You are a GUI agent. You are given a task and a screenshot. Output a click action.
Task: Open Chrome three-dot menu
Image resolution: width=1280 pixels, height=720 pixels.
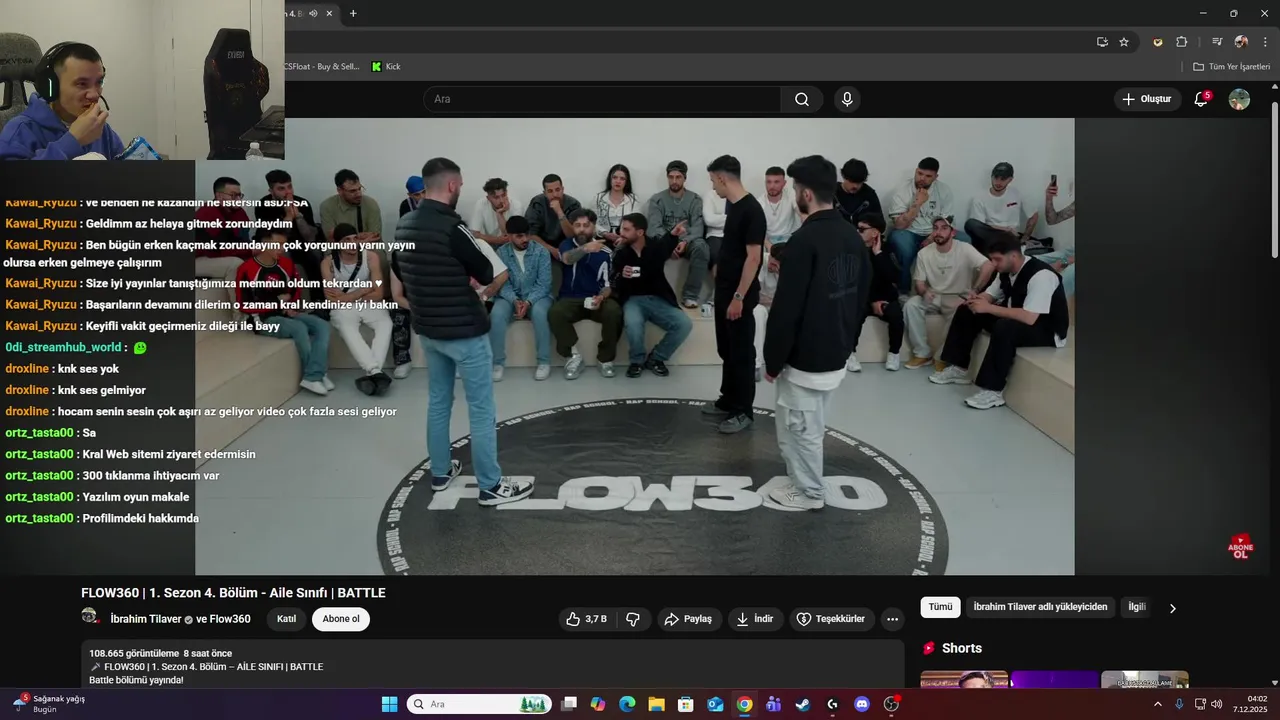pyautogui.click(x=1265, y=42)
